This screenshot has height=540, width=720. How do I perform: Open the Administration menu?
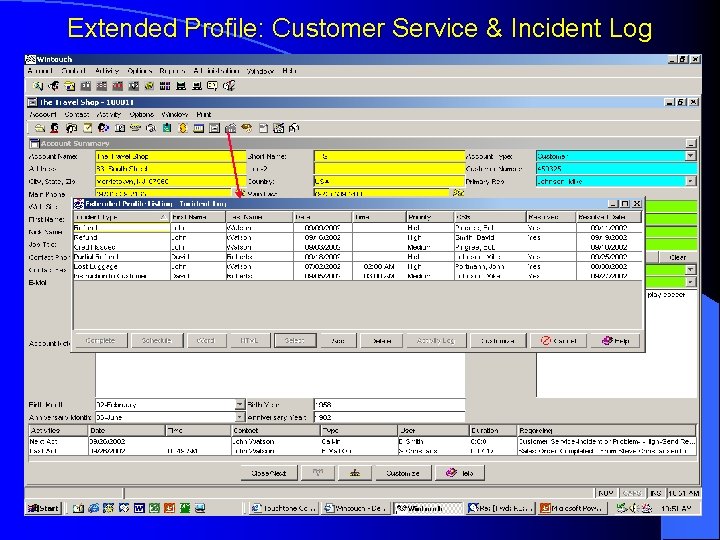[x=216, y=71]
